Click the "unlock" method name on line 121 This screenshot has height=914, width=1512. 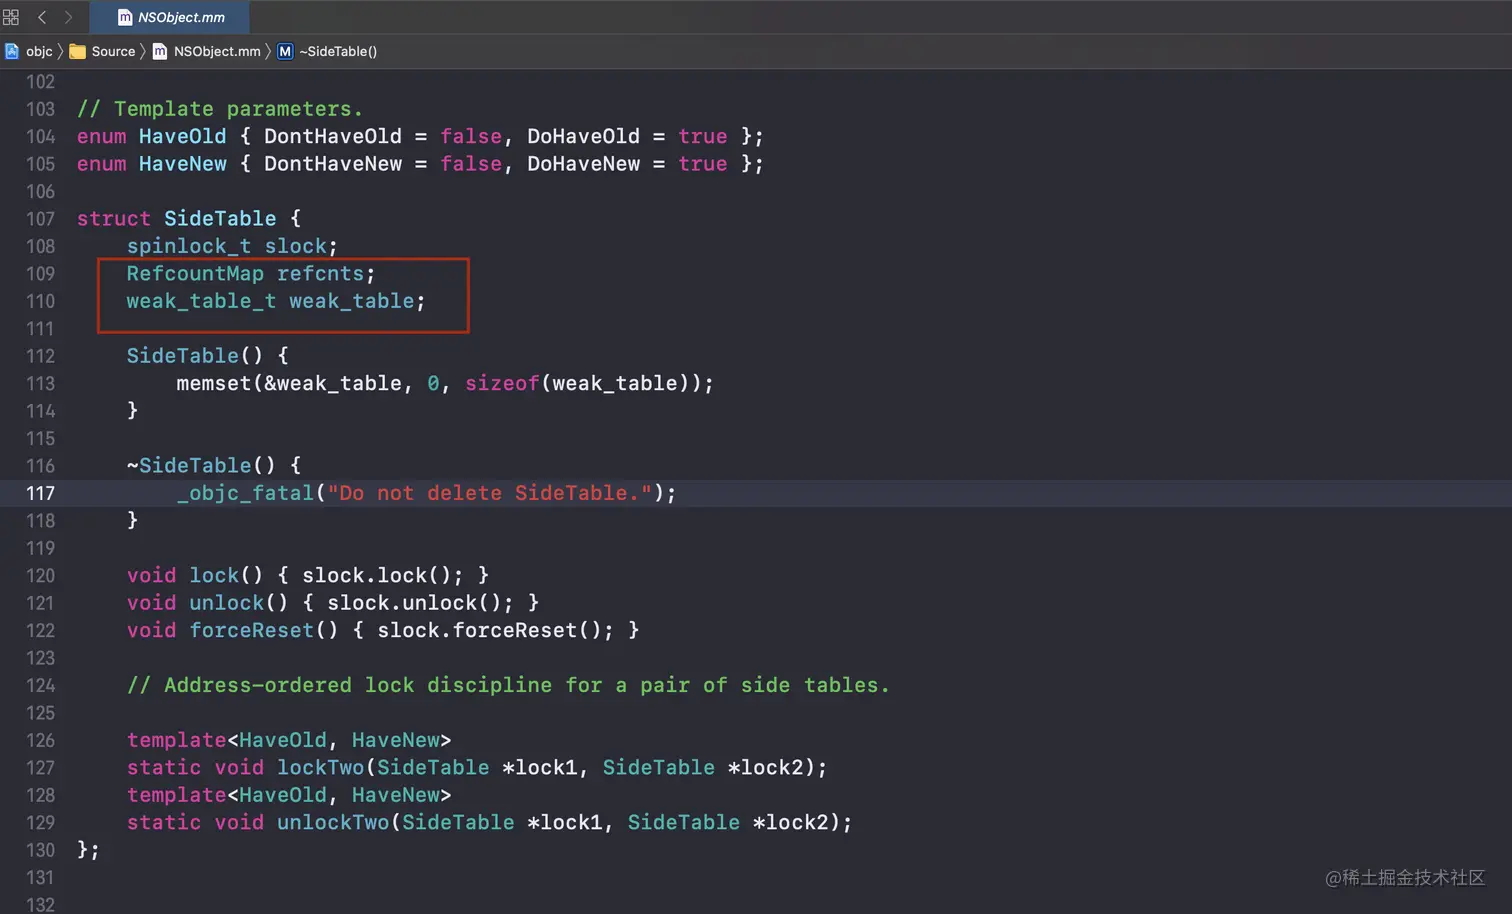(x=227, y=603)
